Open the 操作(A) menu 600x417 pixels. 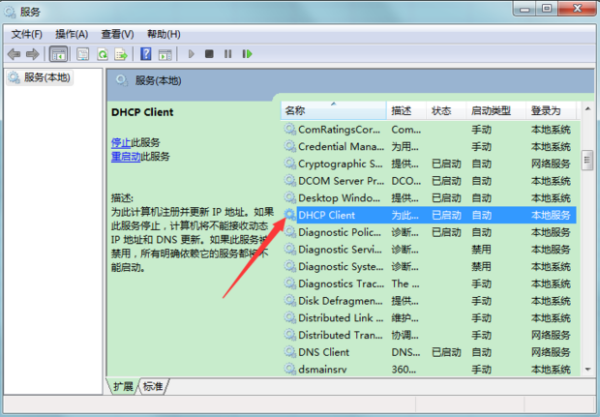71,34
